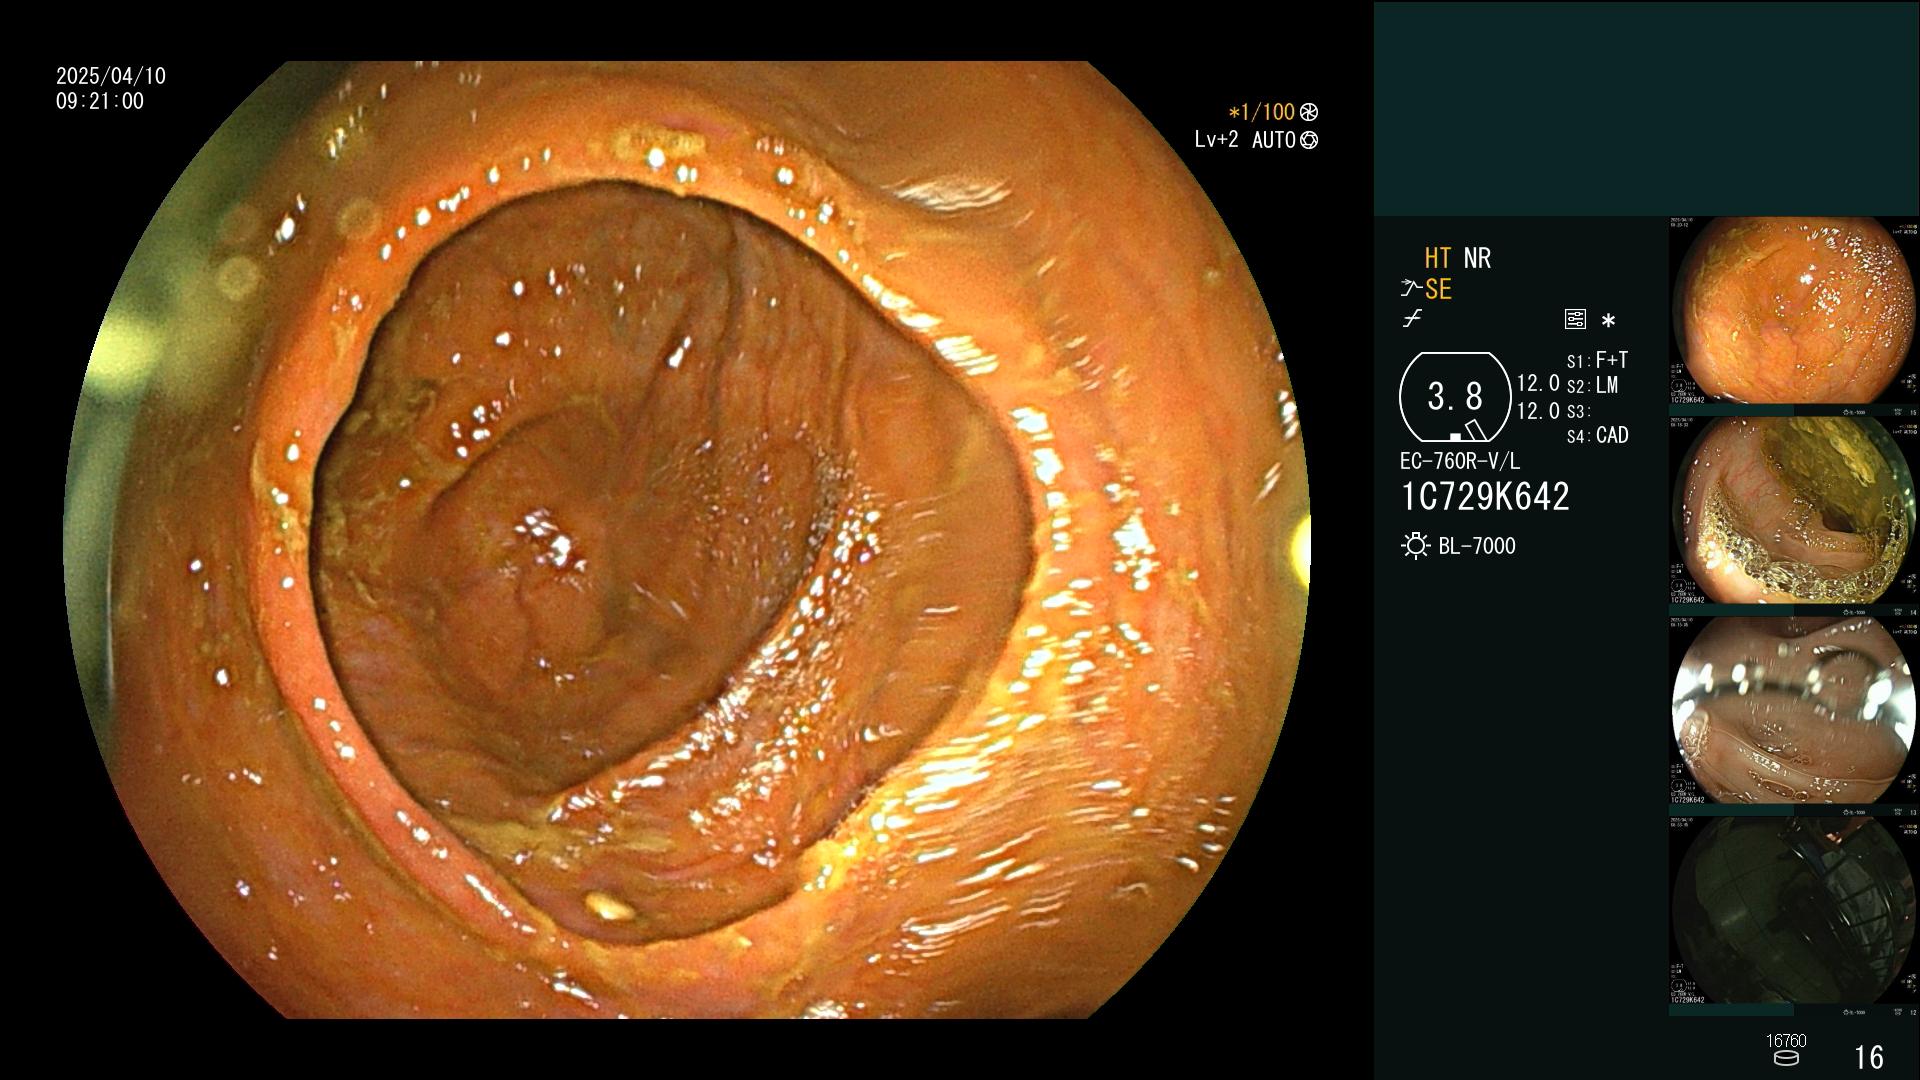Click the date 2025/04/10

(111, 77)
